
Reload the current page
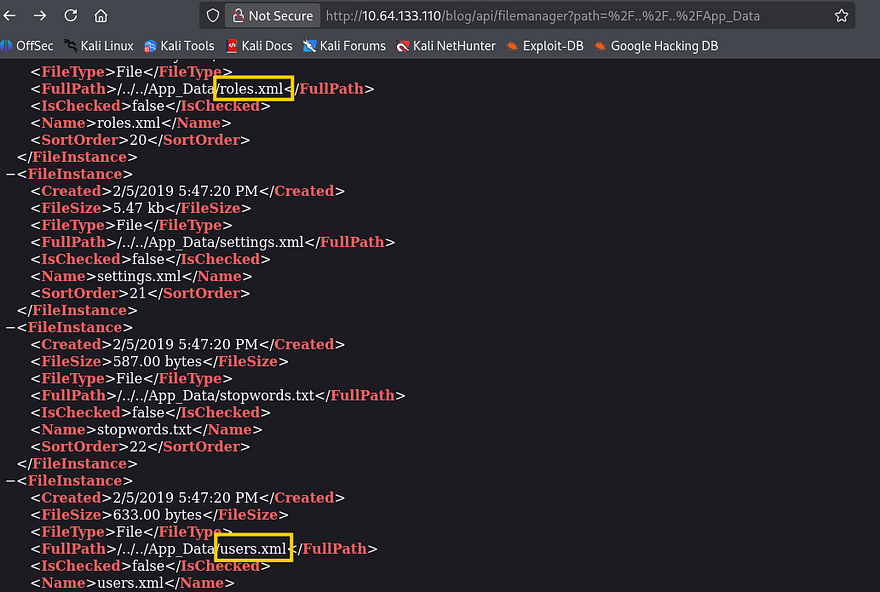point(70,16)
